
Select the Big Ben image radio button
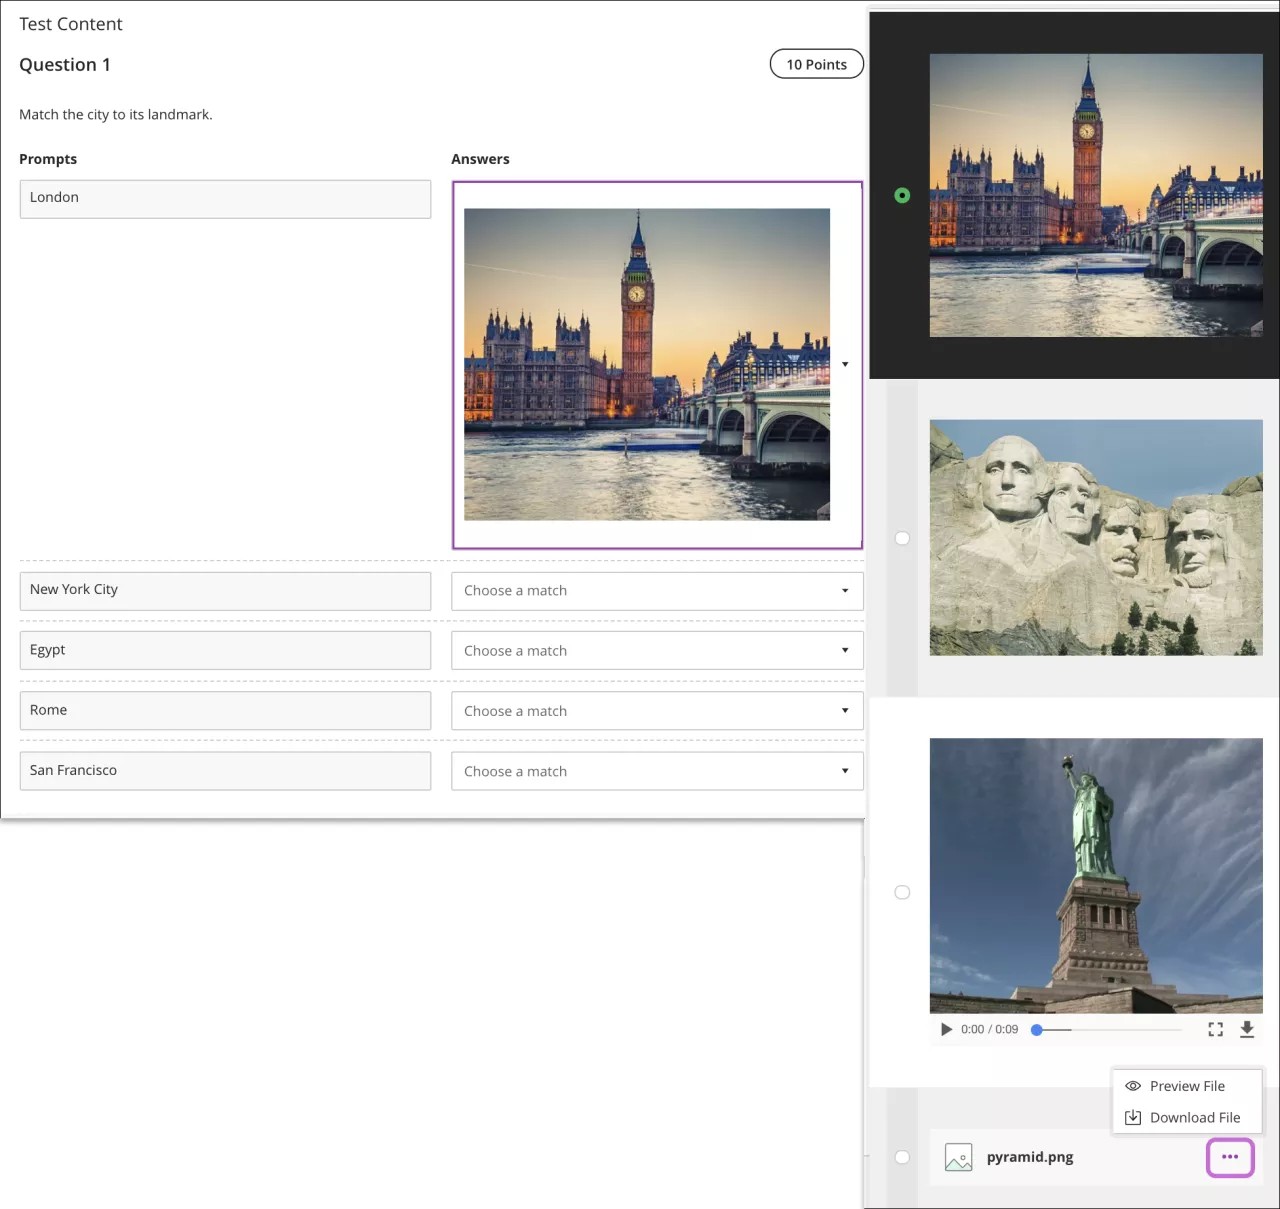(x=902, y=196)
